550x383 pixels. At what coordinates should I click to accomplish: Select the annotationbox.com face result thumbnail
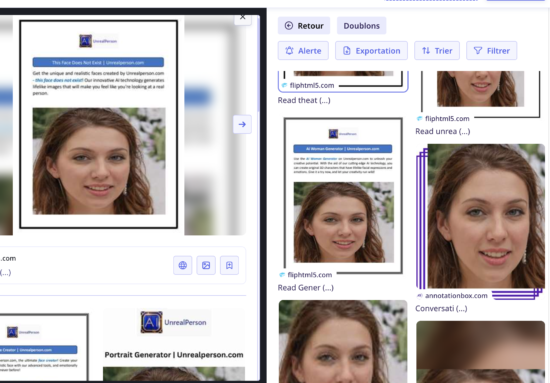tap(486, 216)
